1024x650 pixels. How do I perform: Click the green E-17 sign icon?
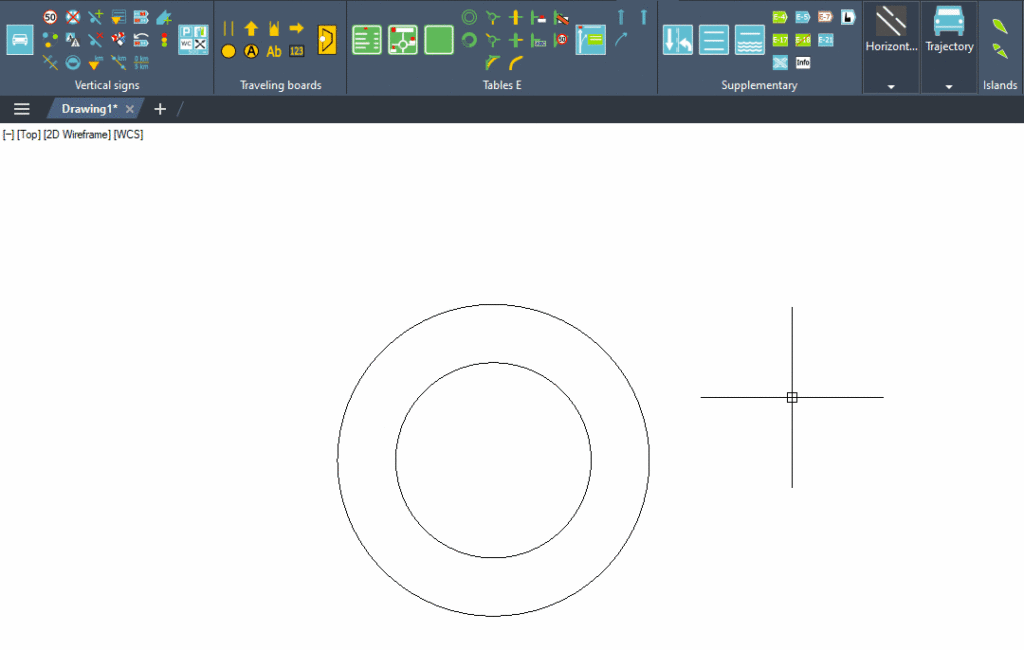[780, 40]
